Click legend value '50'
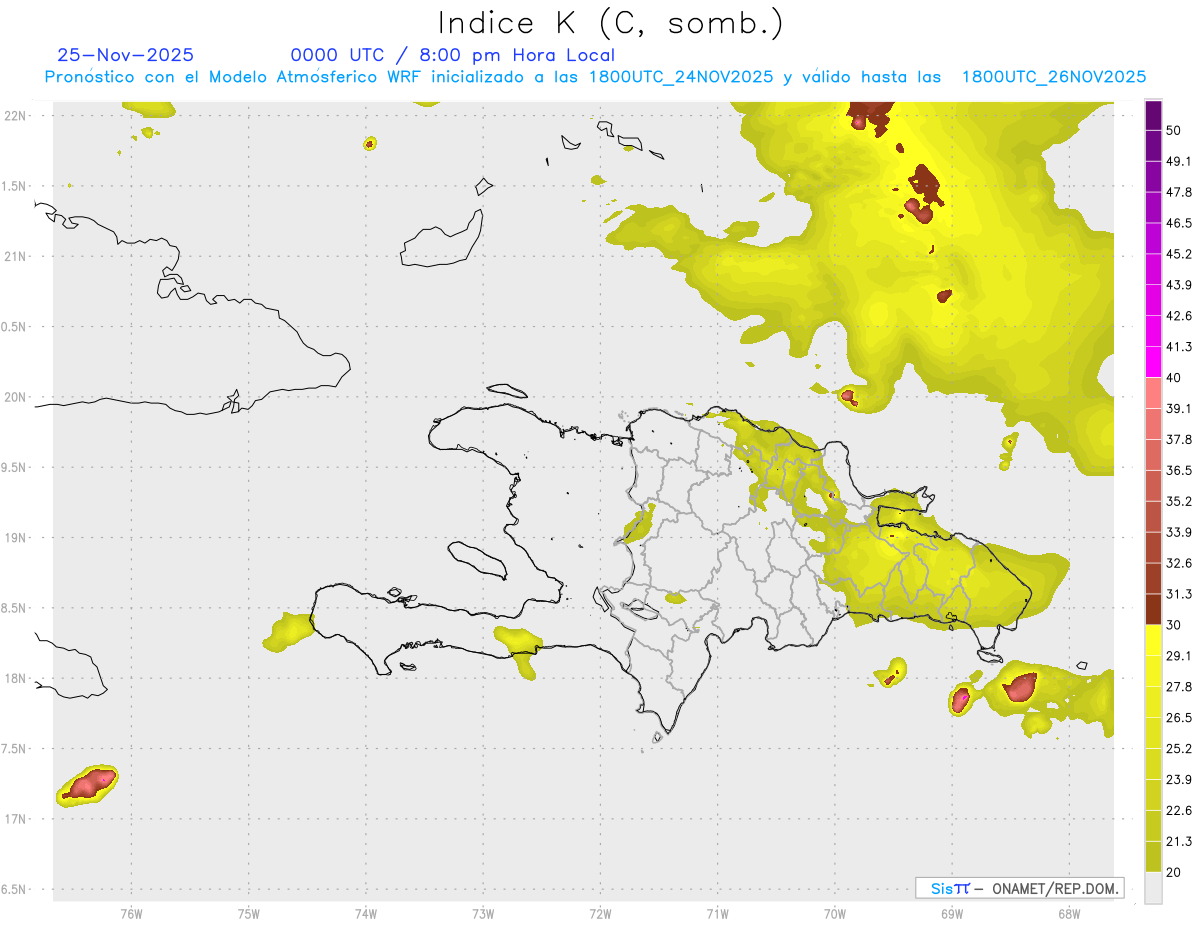The image size is (1200, 927). click(x=1174, y=130)
